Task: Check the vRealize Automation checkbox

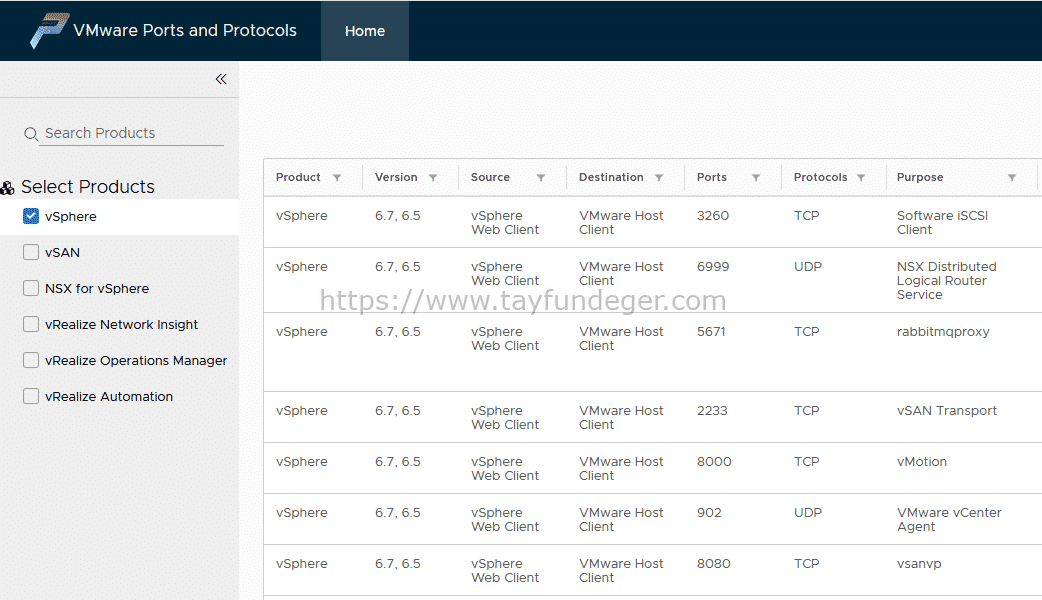Action: (31, 395)
